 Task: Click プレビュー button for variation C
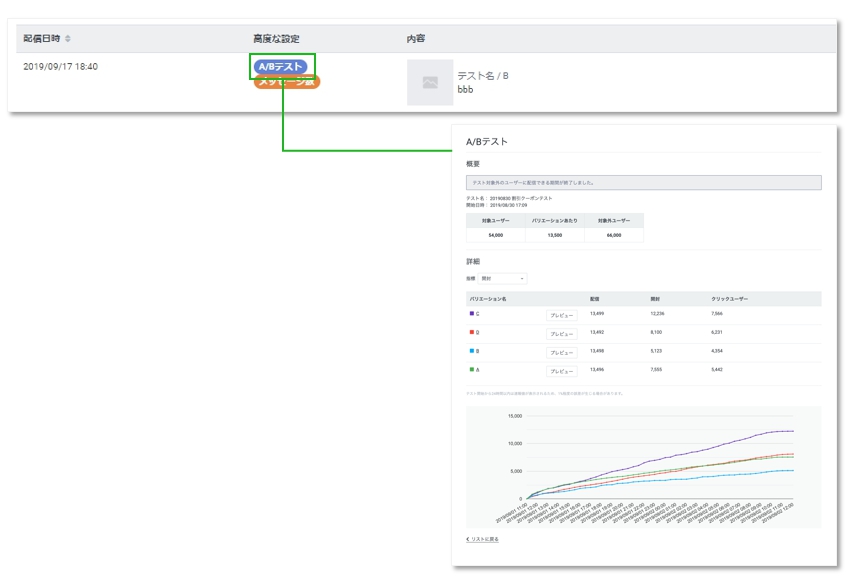click(x=561, y=315)
